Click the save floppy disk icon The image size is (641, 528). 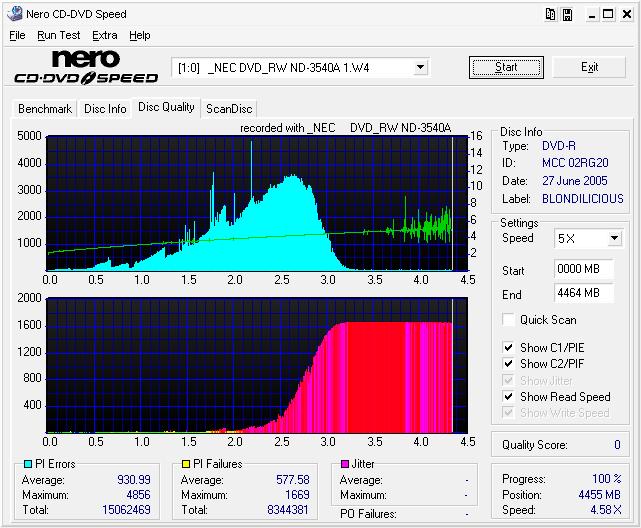coord(567,15)
